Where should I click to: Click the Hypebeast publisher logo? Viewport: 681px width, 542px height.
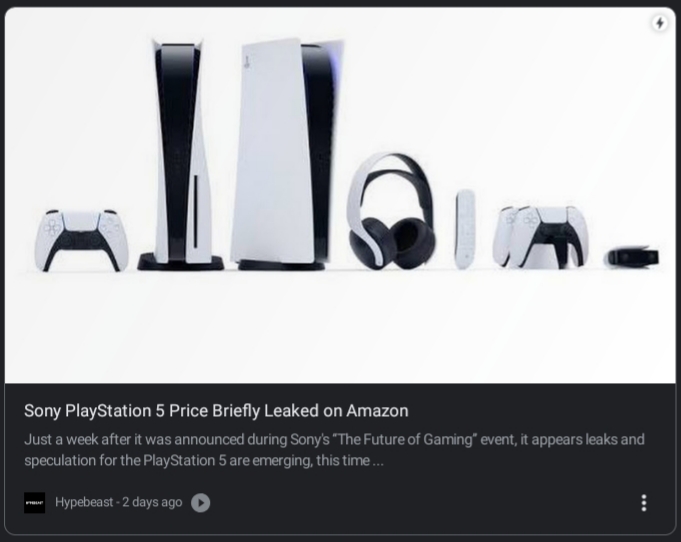click(34, 503)
